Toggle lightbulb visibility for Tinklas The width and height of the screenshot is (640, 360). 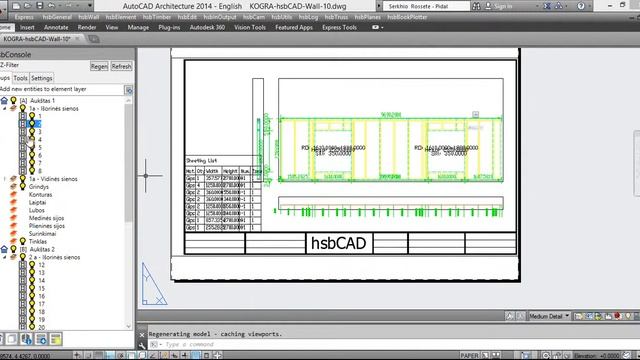click(x=23, y=241)
